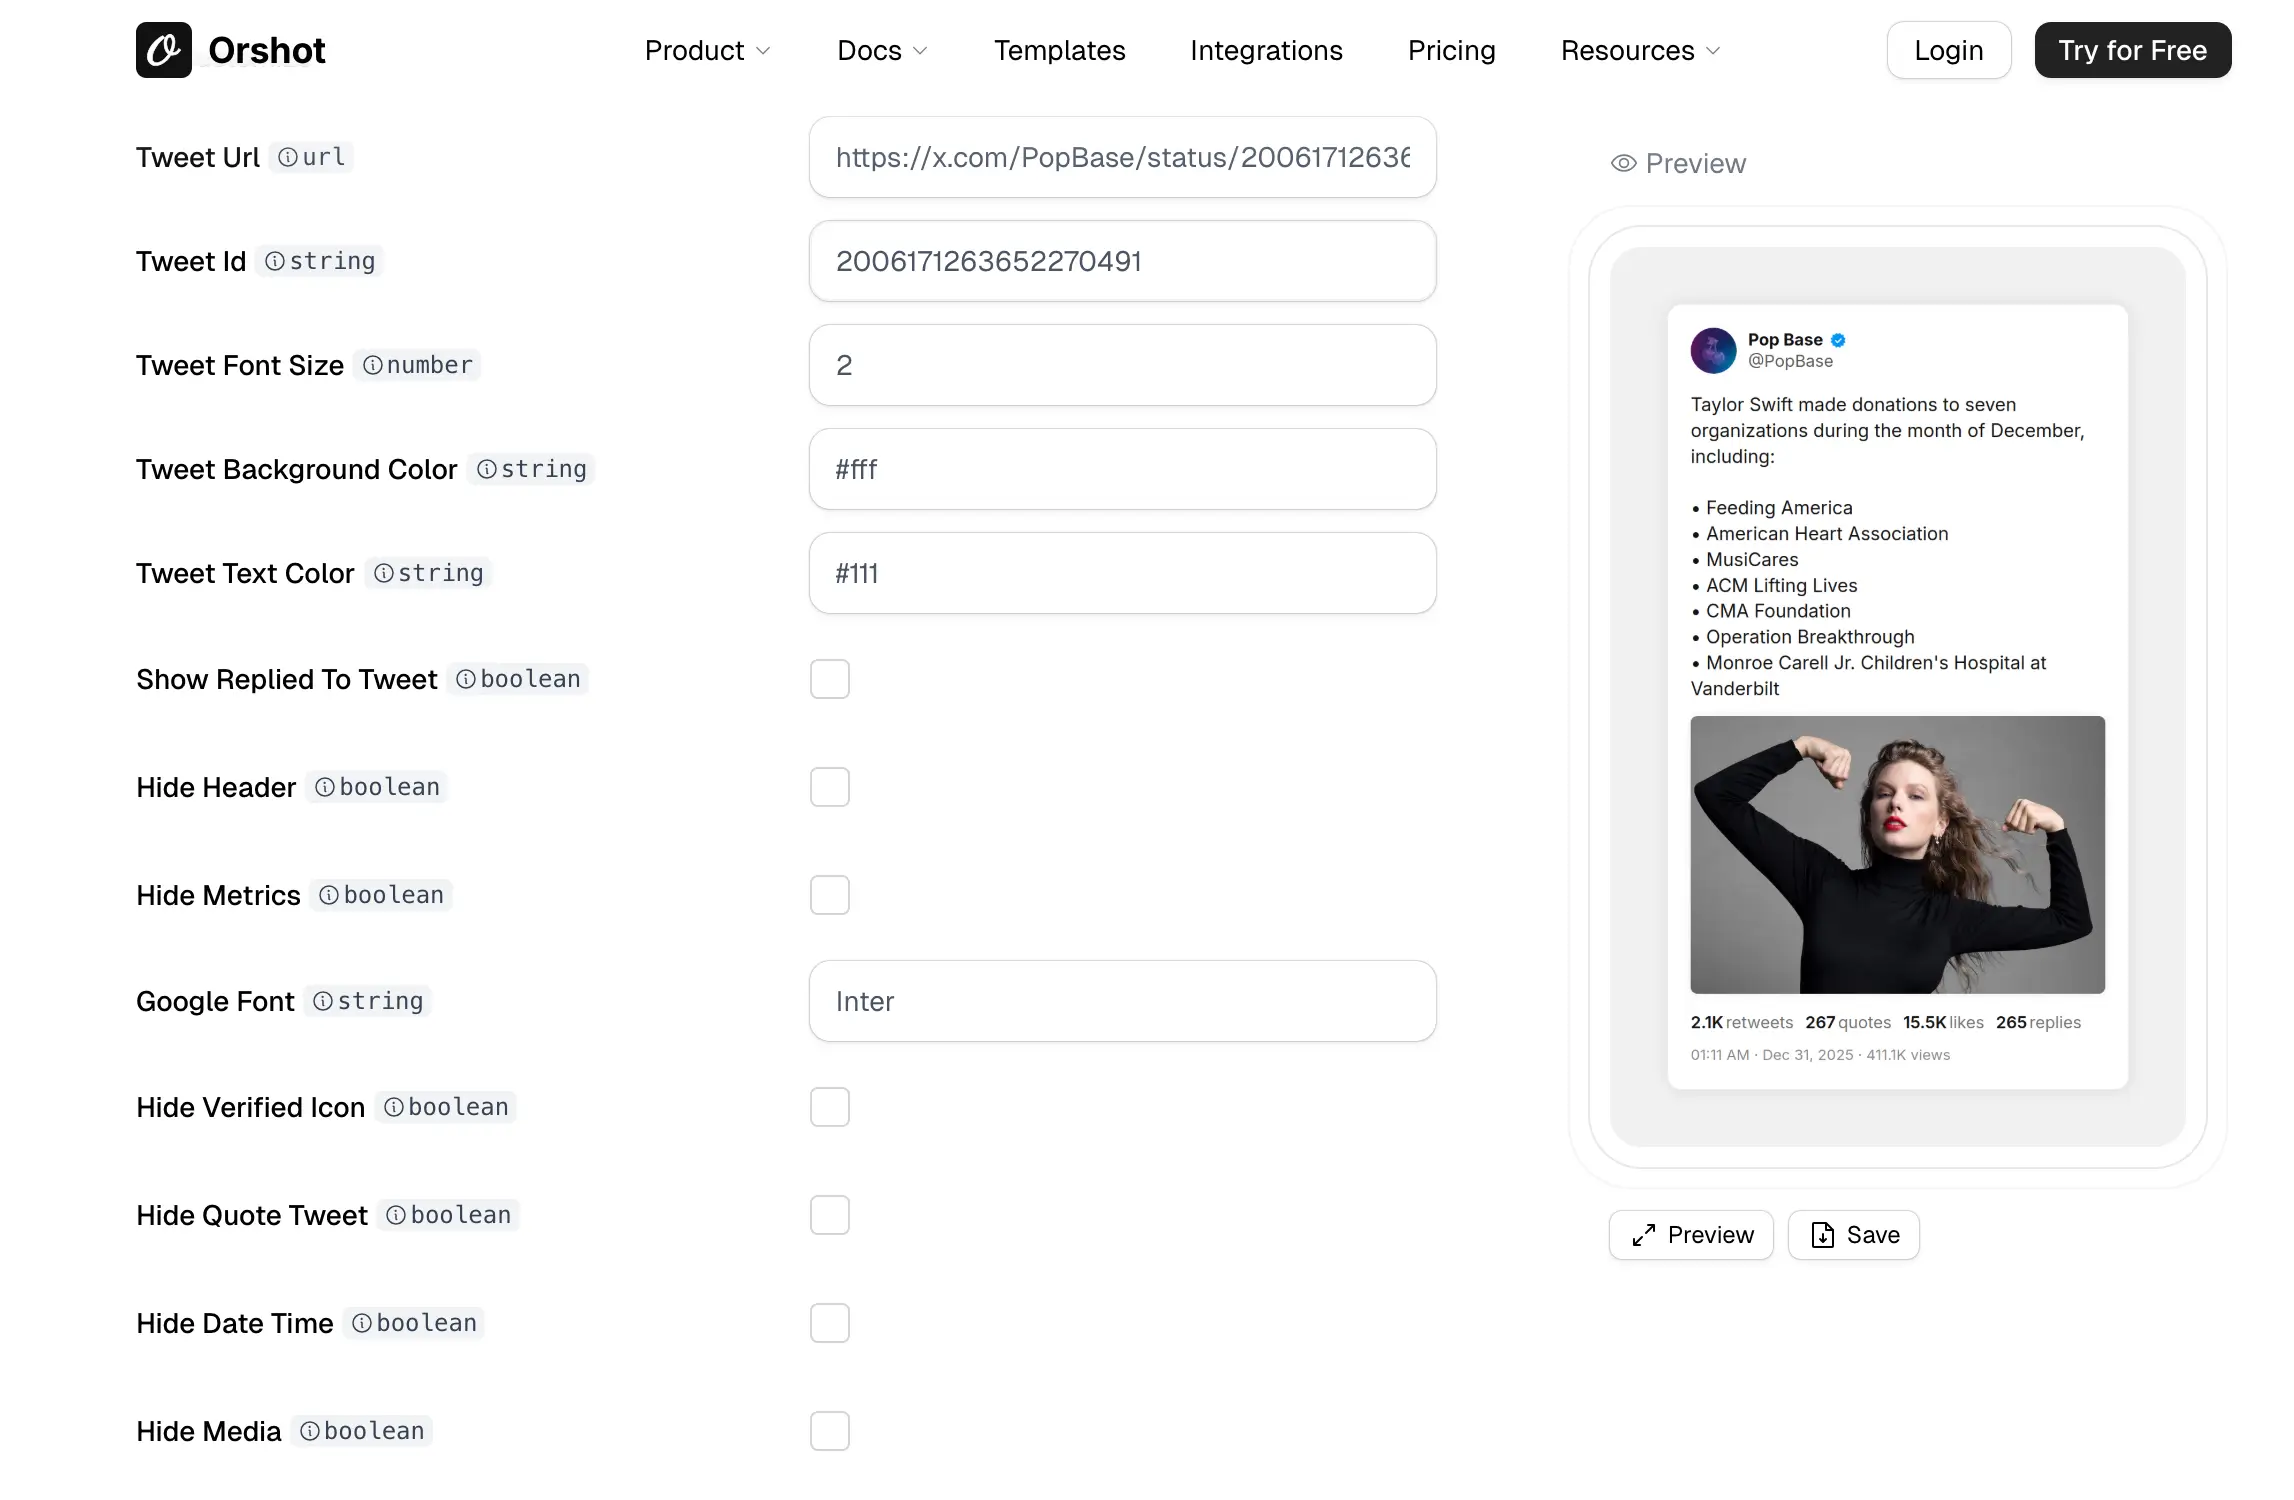Viewport: 2294px width, 1500px height.
Task: Click info icon next to Tweet Font Size
Action: click(x=372, y=365)
